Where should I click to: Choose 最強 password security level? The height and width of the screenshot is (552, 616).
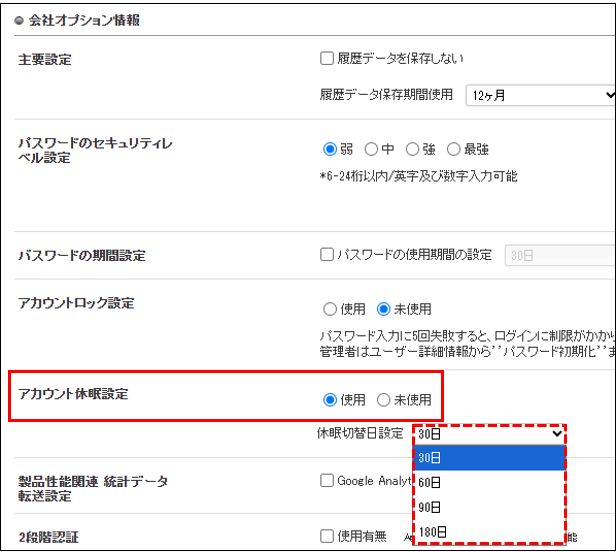pyautogui.click(x=453, y=149)
